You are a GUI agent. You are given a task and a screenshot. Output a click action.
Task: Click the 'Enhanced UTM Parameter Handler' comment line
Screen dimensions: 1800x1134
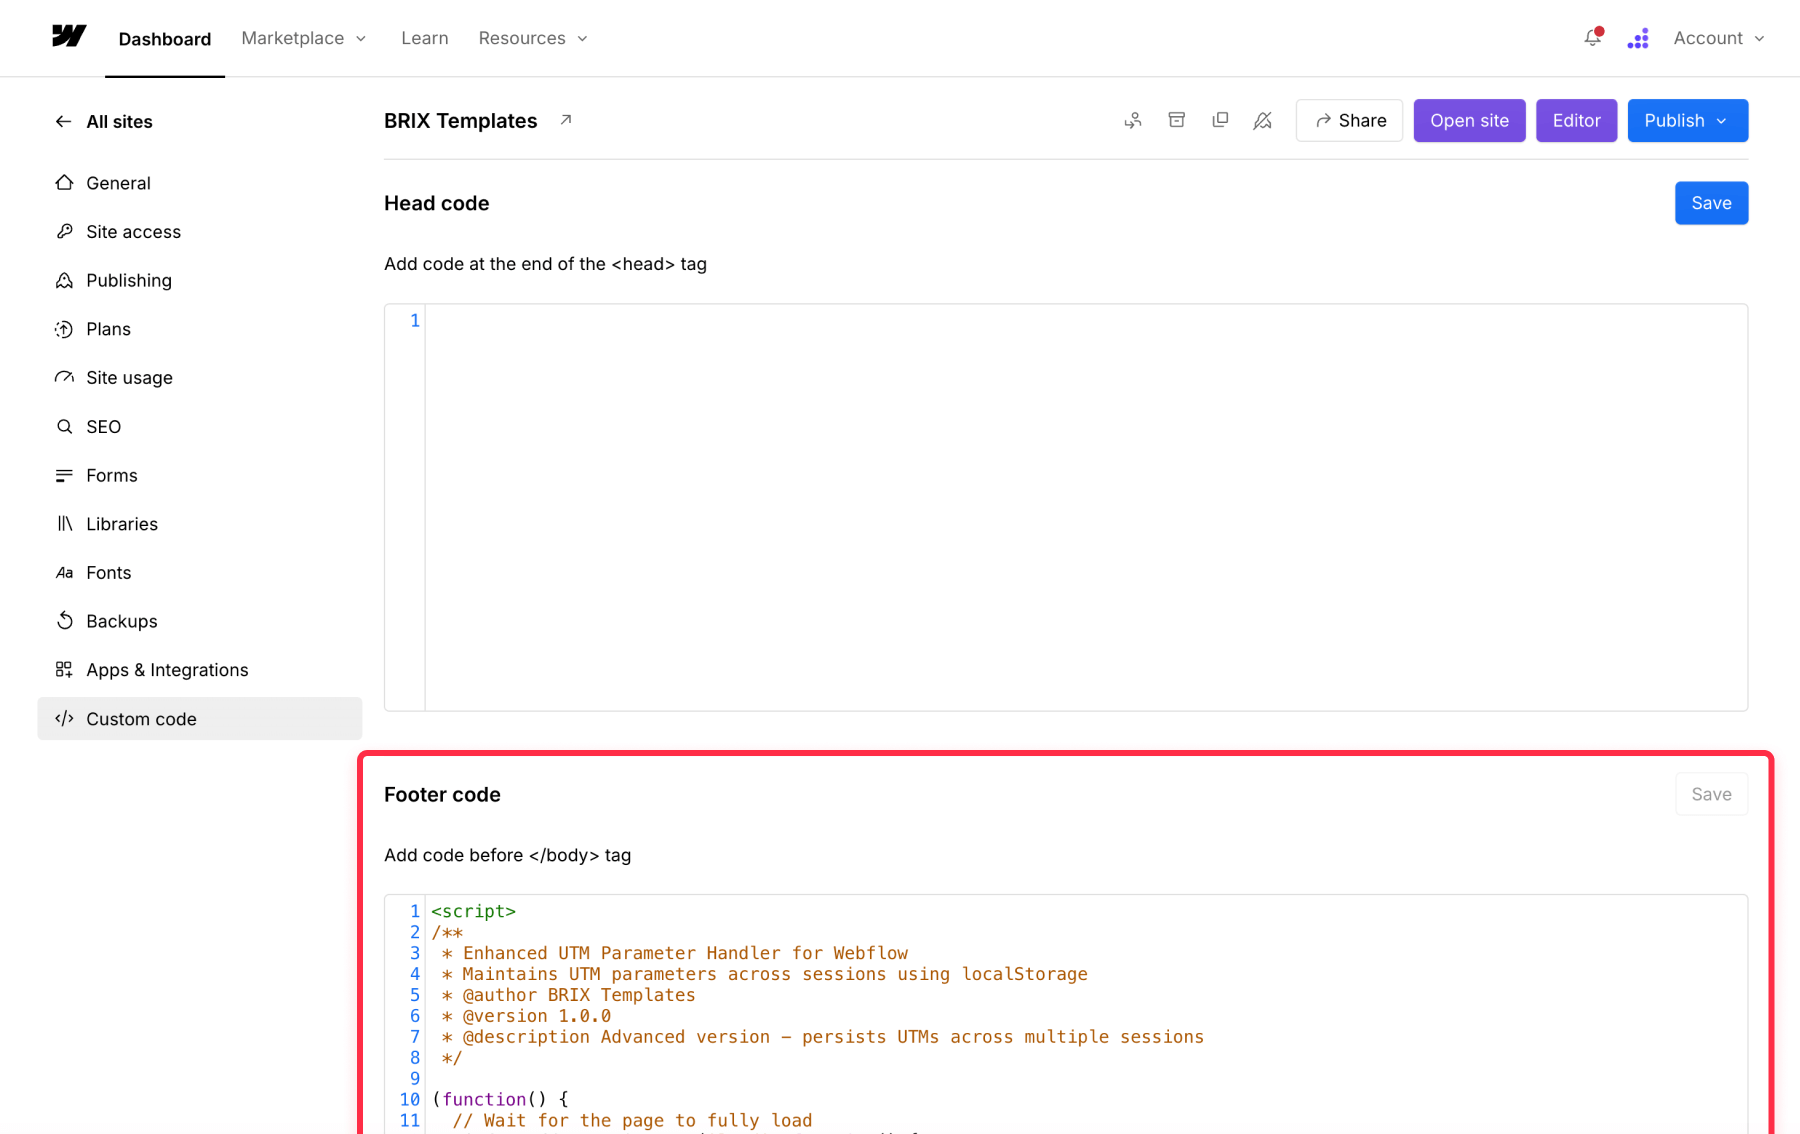(x=675, y=953)
